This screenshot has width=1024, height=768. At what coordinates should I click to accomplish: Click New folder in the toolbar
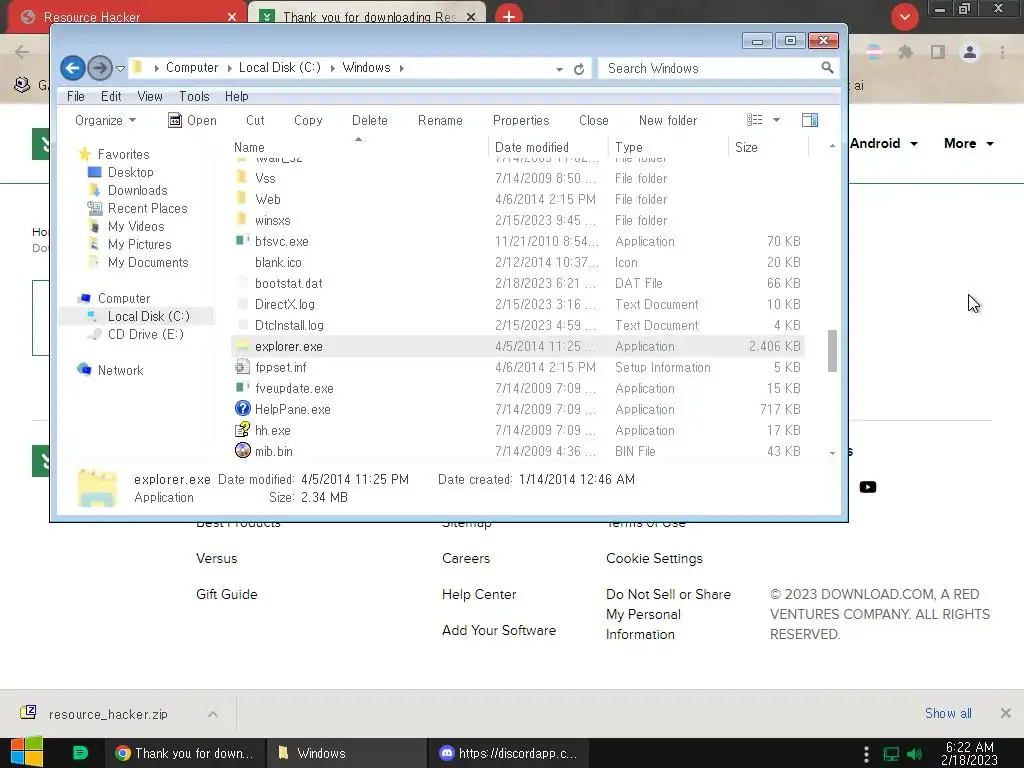667,120
